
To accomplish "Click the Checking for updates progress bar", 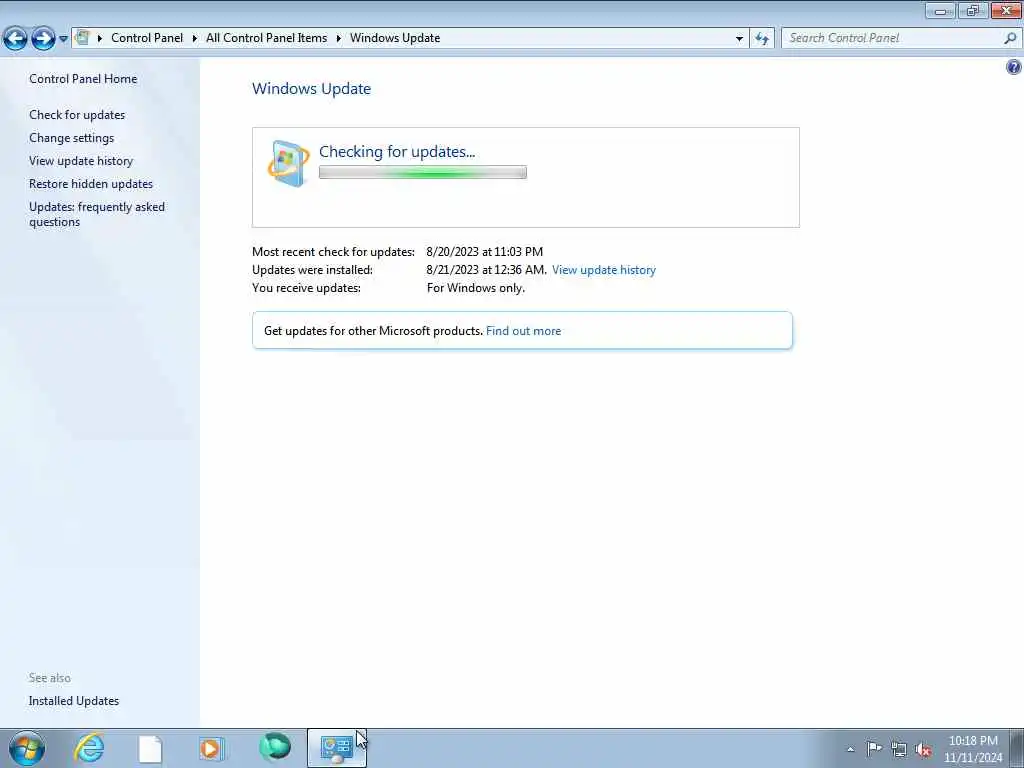I will pos(423,172).
